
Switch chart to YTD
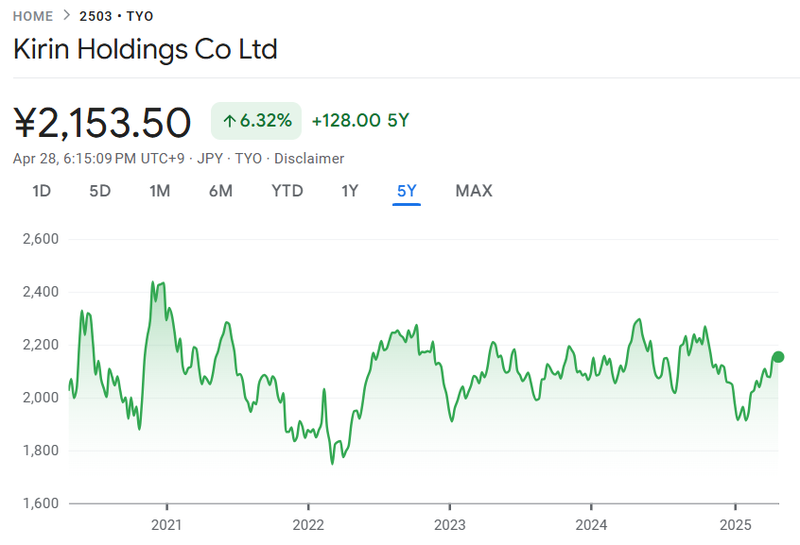coord(287,191)
